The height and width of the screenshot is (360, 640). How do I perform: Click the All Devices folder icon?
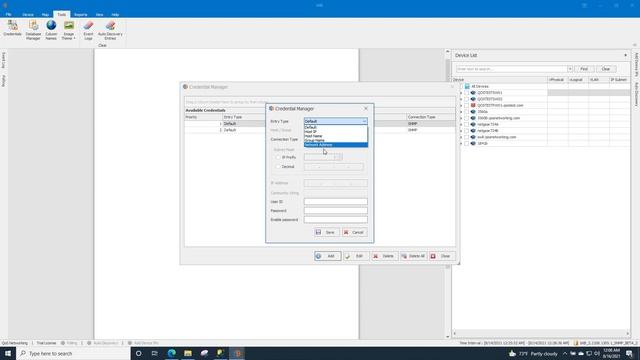tap(467, 87)
